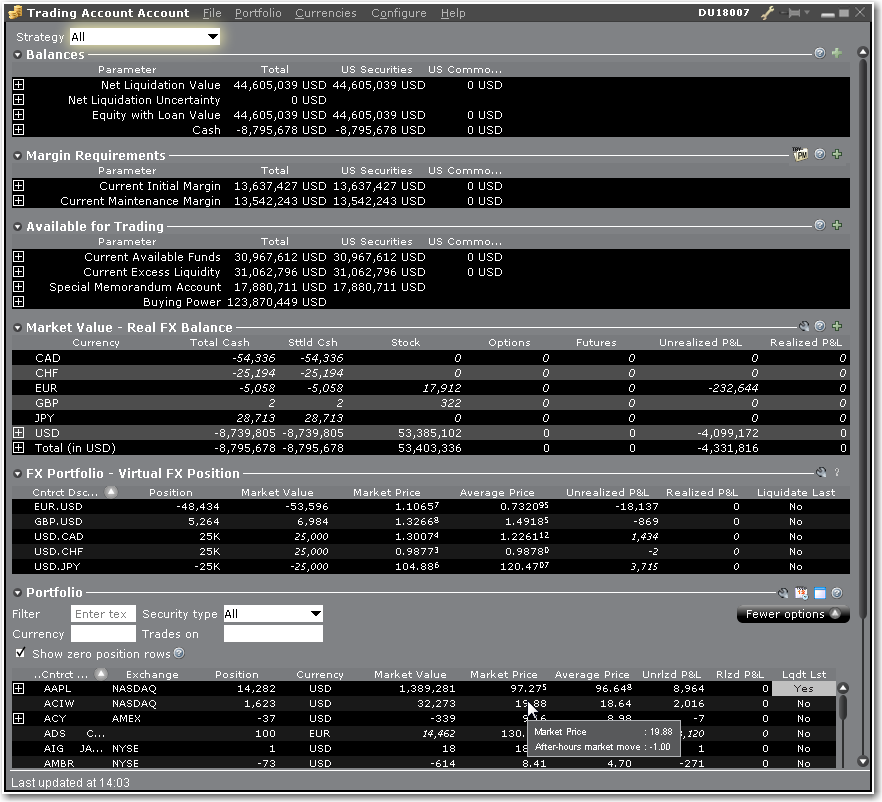
Task: Open the dropdown arrow beside the pin icon
Action: [x=807, y=12]
